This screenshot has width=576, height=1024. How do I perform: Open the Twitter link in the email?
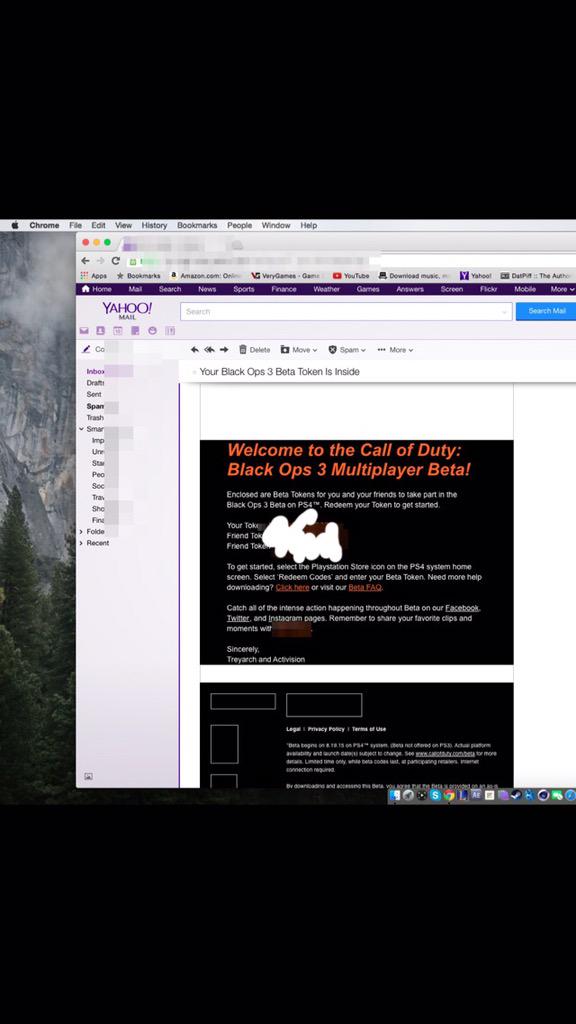[238, 618]
